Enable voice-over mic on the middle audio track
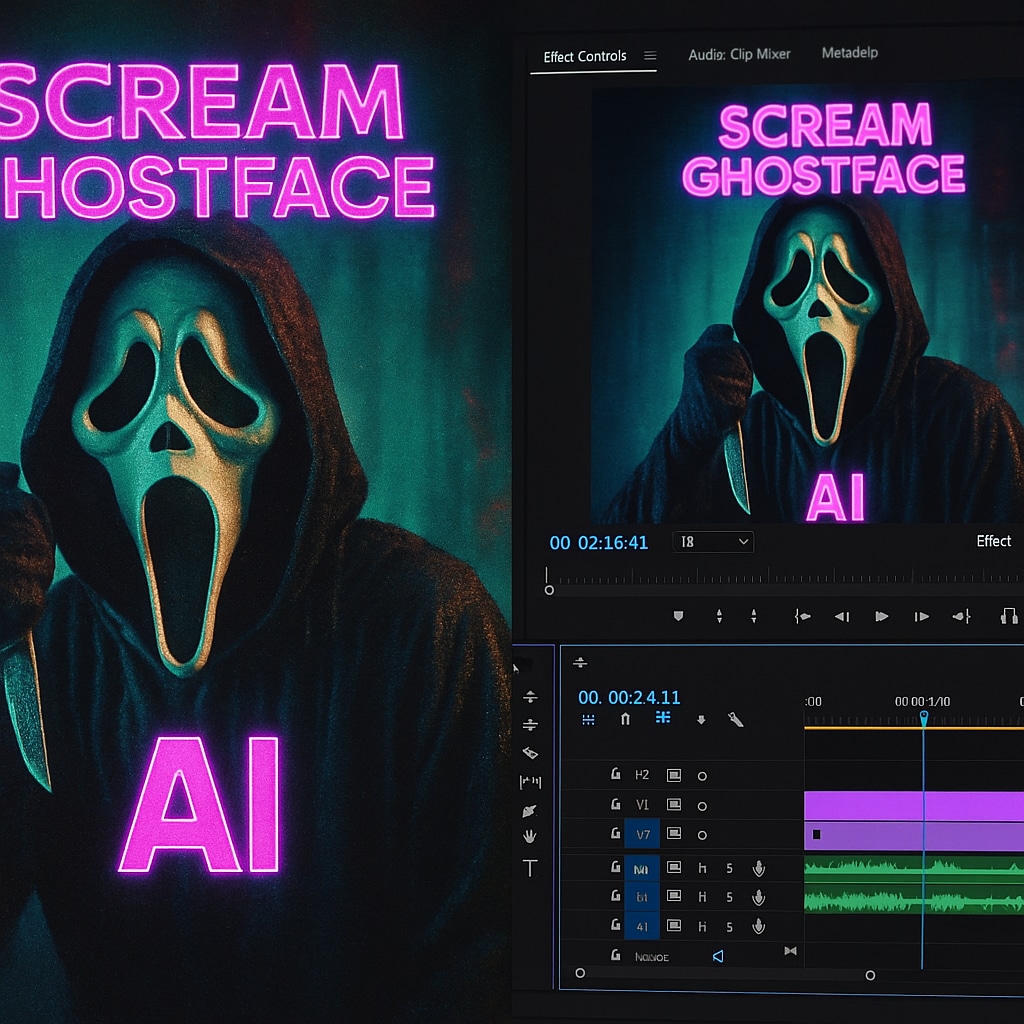 pos(758,898)
